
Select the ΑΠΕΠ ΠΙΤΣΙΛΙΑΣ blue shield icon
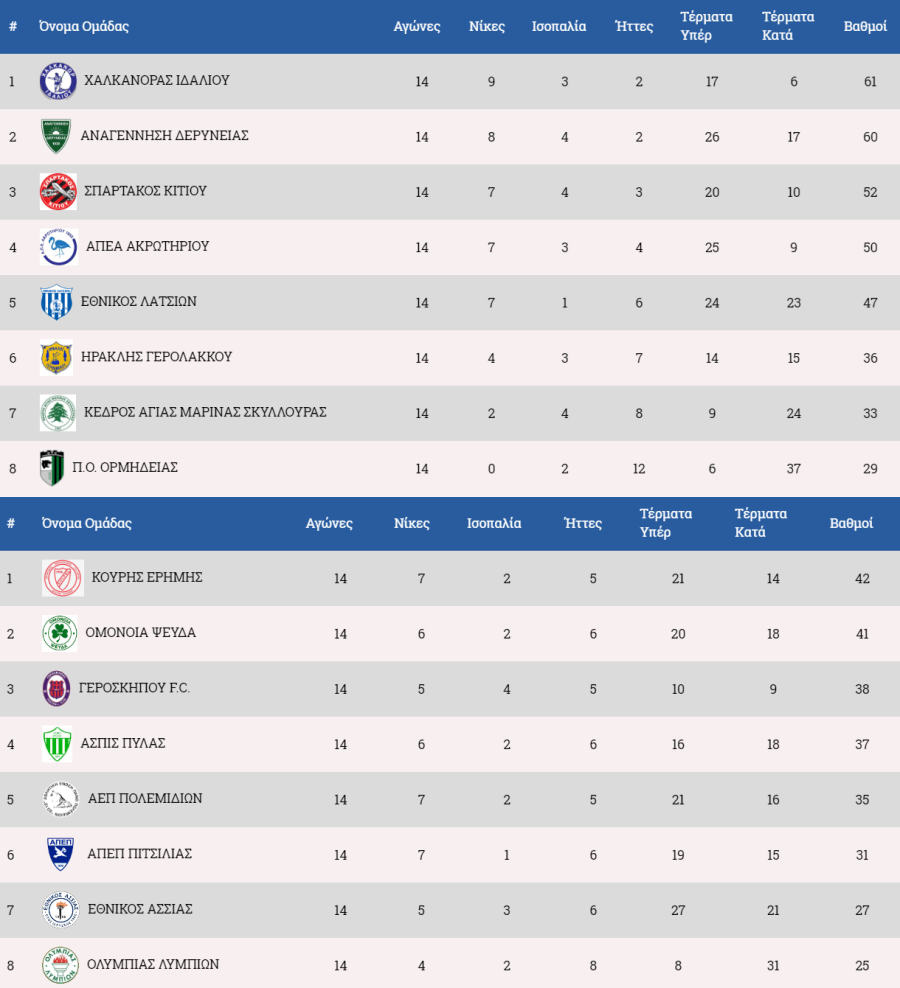coord(61,854)
